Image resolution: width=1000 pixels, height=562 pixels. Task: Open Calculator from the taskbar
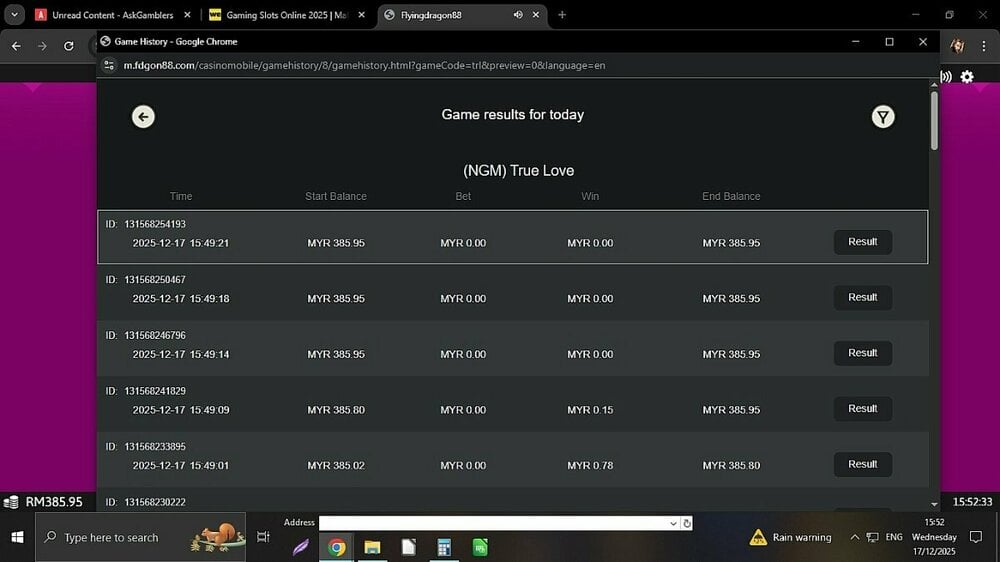tap(444, 547)
